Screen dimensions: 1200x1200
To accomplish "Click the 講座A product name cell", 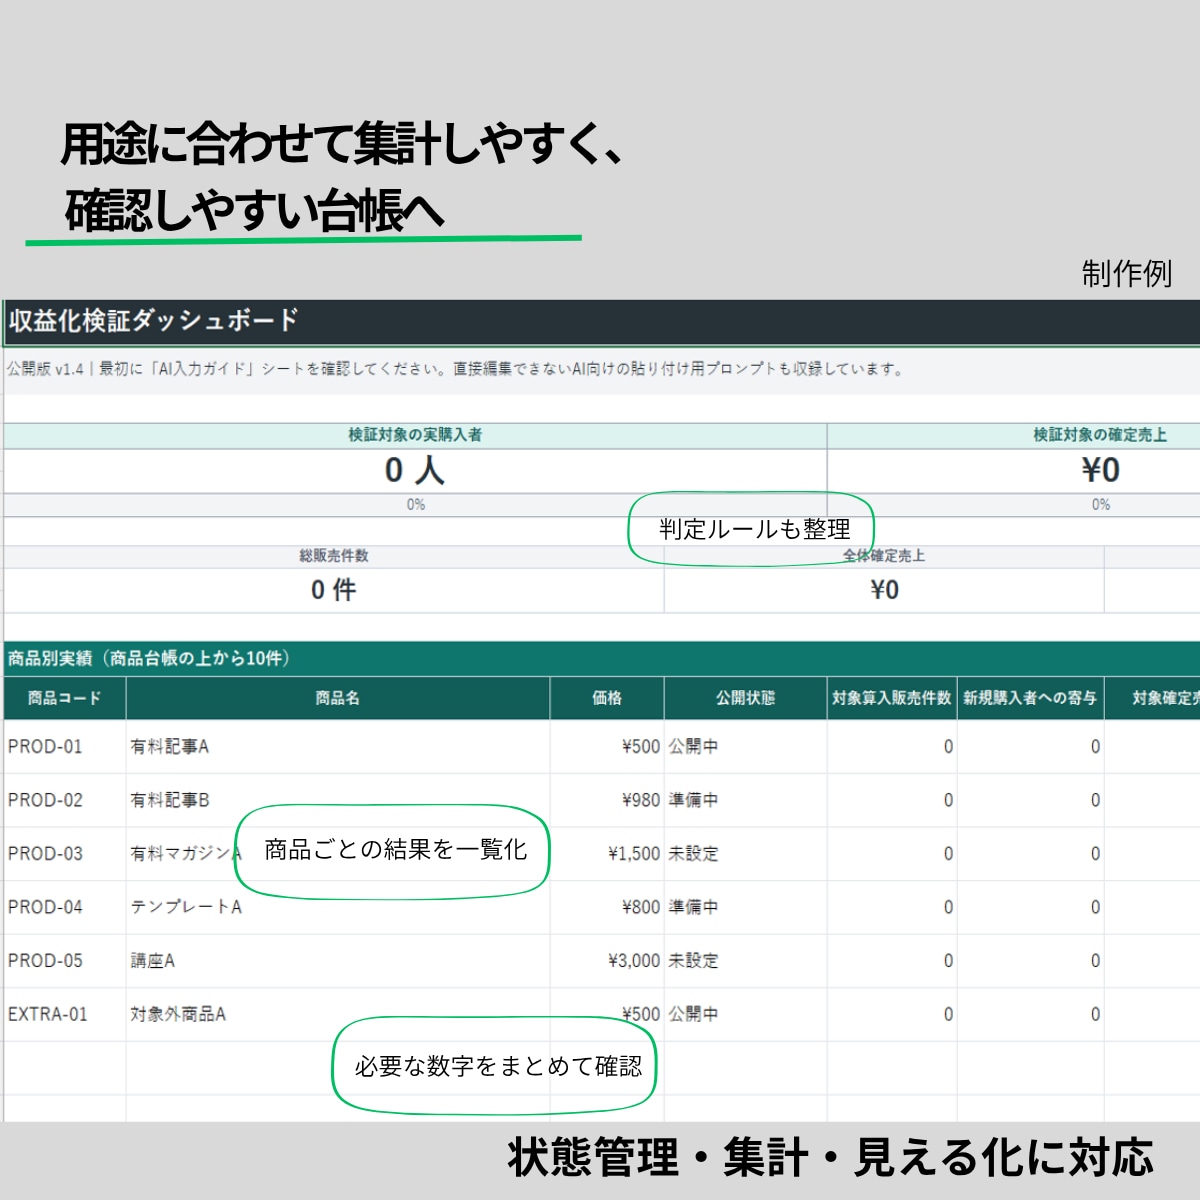I will tap(338, 961).
